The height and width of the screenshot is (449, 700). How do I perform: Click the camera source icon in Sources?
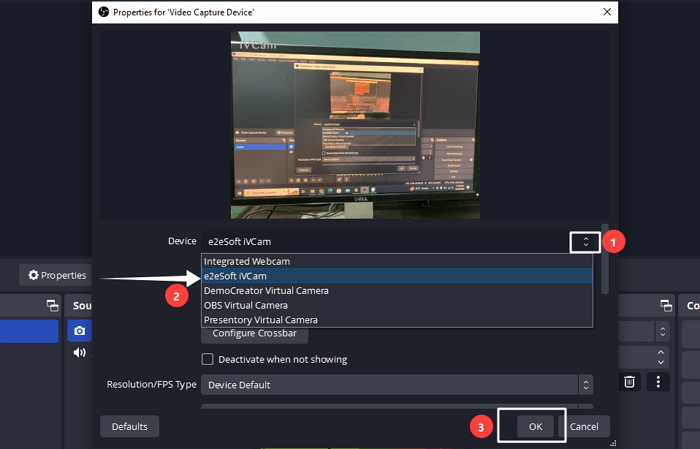(79, 331)
